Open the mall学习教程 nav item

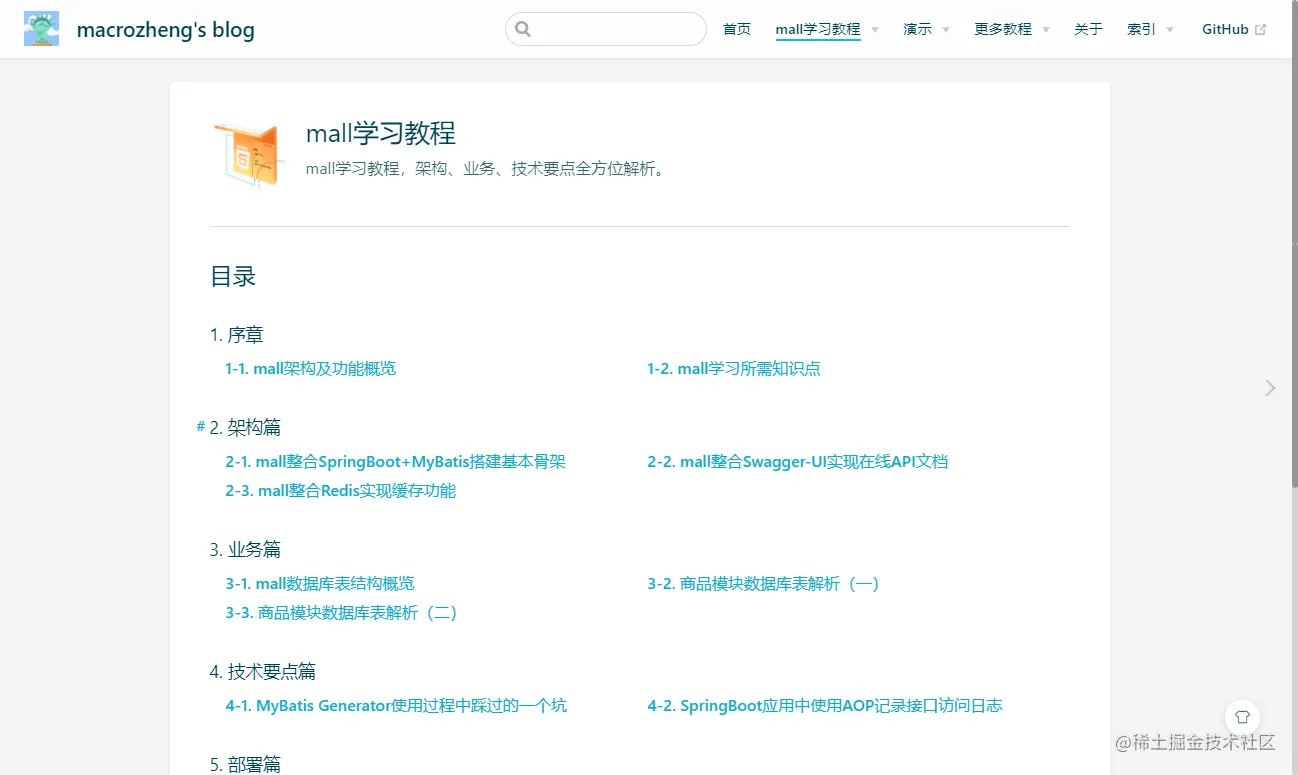coord(818,29)
